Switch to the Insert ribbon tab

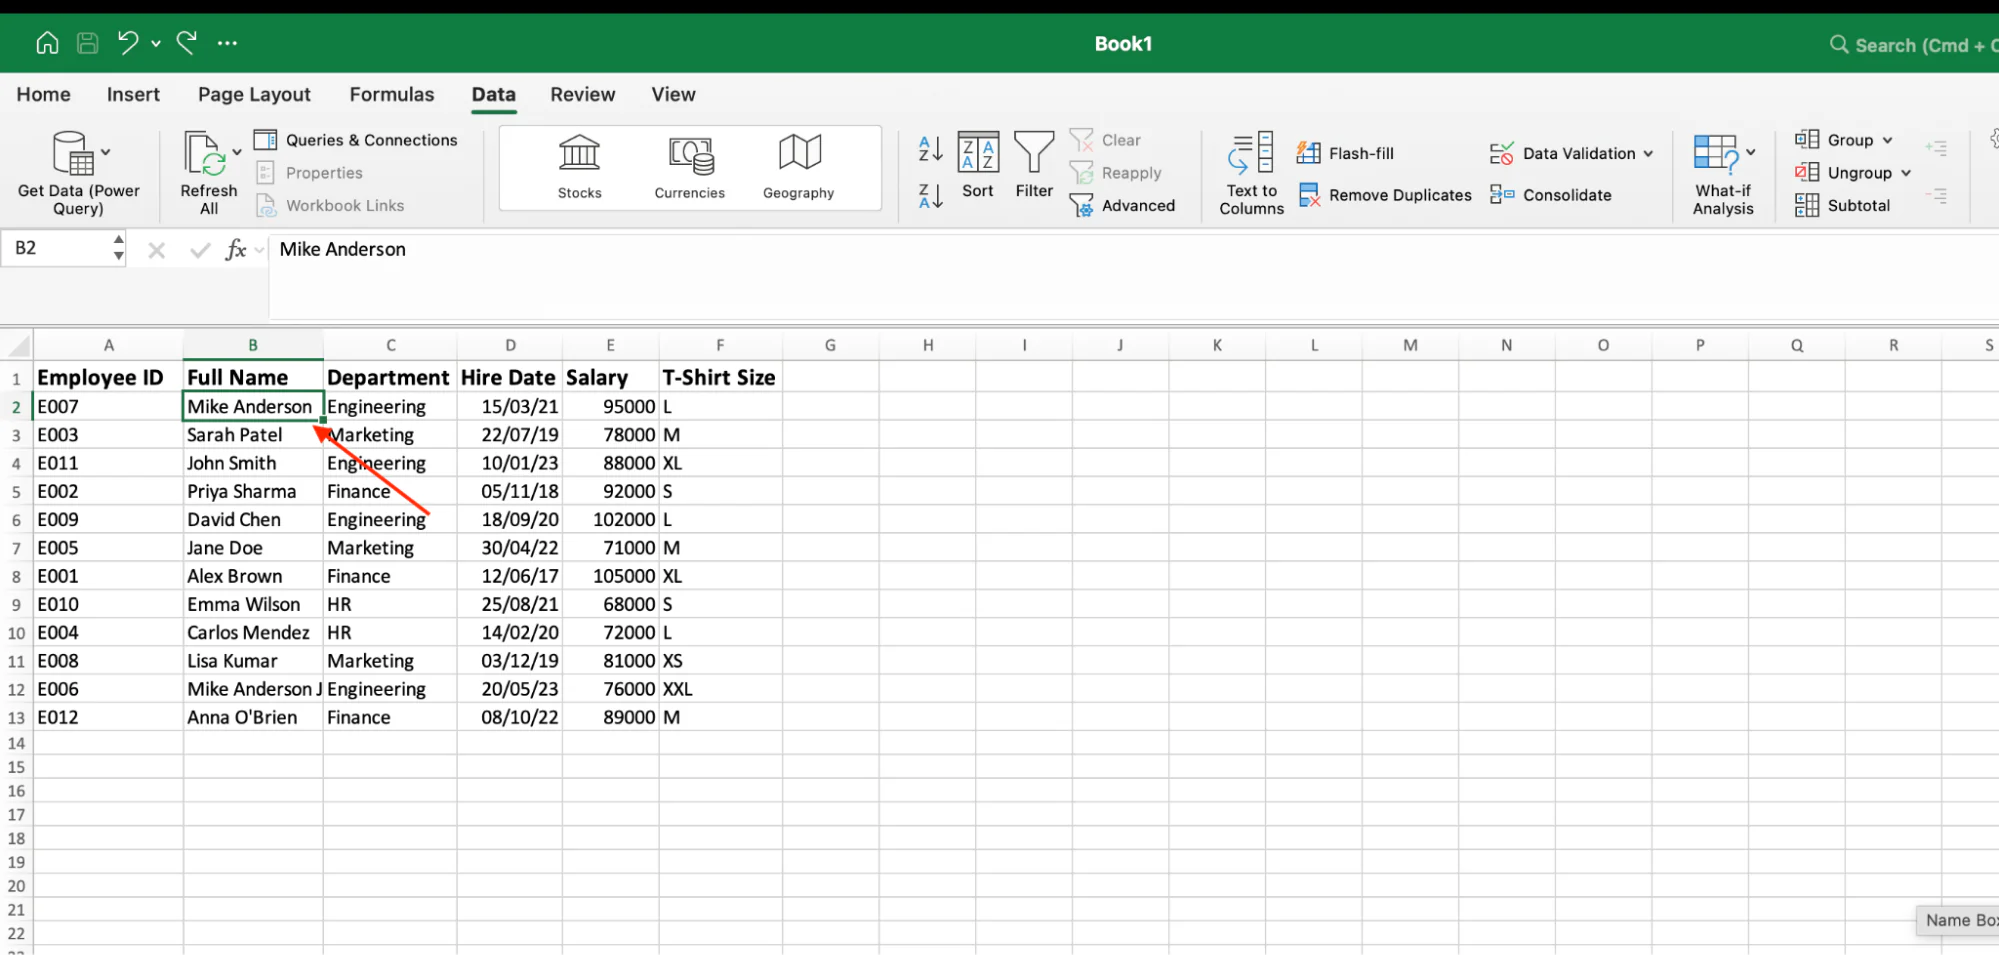click(133, 94)
